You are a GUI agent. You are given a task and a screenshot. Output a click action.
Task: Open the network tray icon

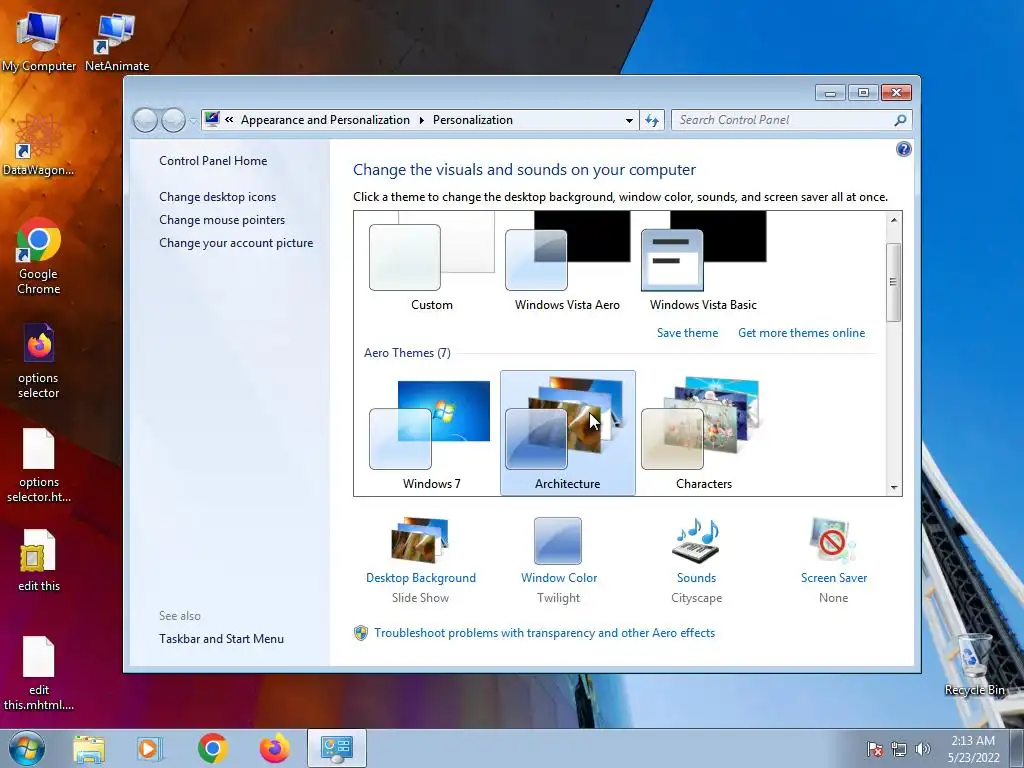pyautogui.click(x=899, y=749)
